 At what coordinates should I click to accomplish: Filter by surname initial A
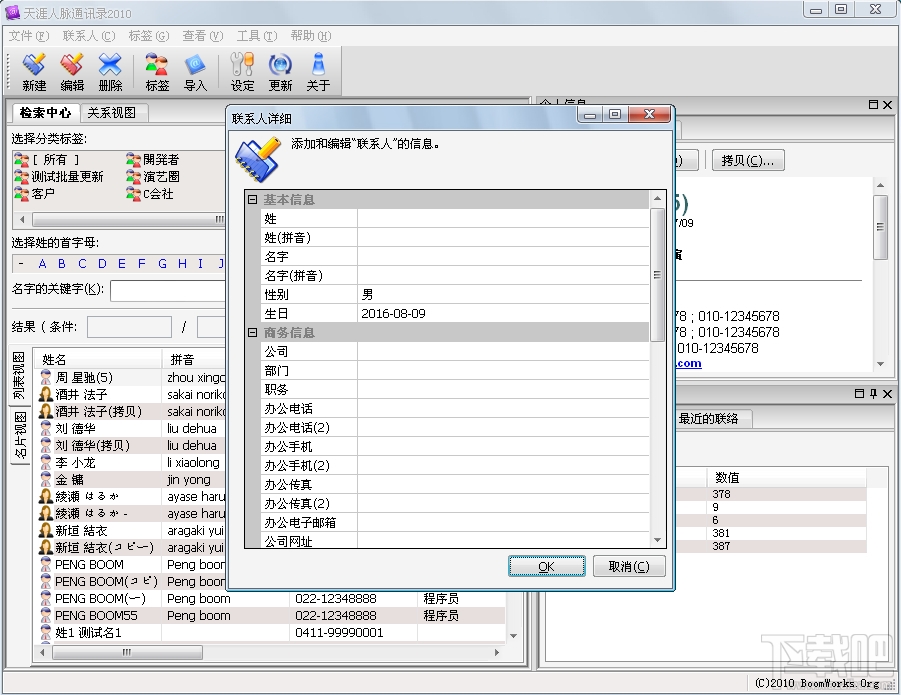[42, 264]
